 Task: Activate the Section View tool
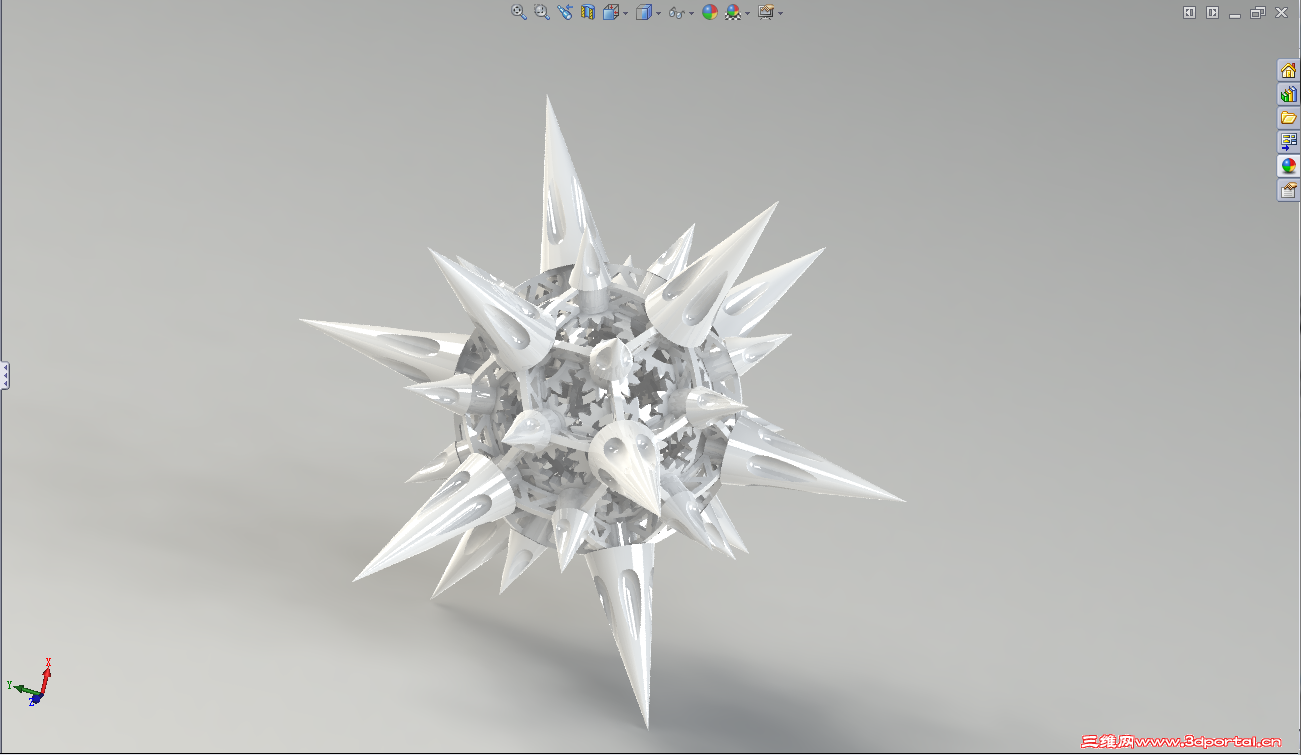coord(588,12)
